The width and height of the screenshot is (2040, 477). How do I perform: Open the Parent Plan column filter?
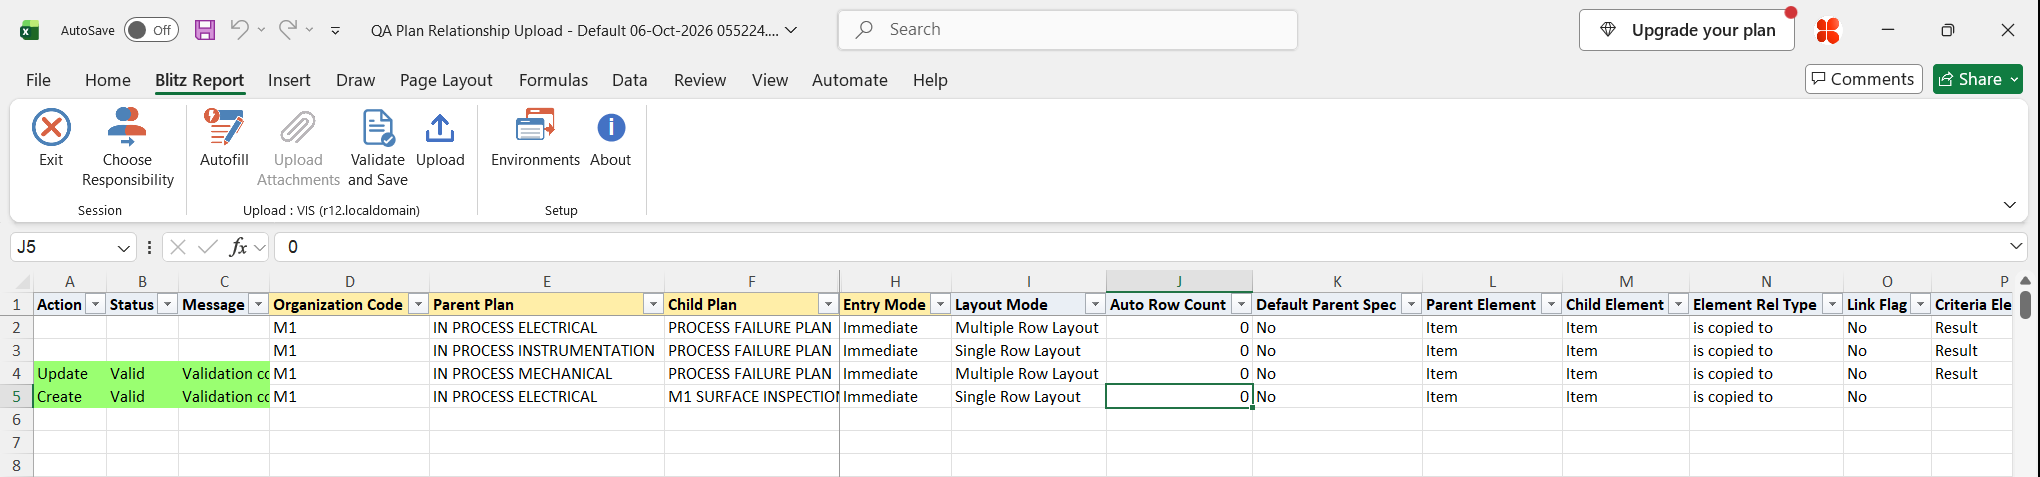click(x=653, y=304)
